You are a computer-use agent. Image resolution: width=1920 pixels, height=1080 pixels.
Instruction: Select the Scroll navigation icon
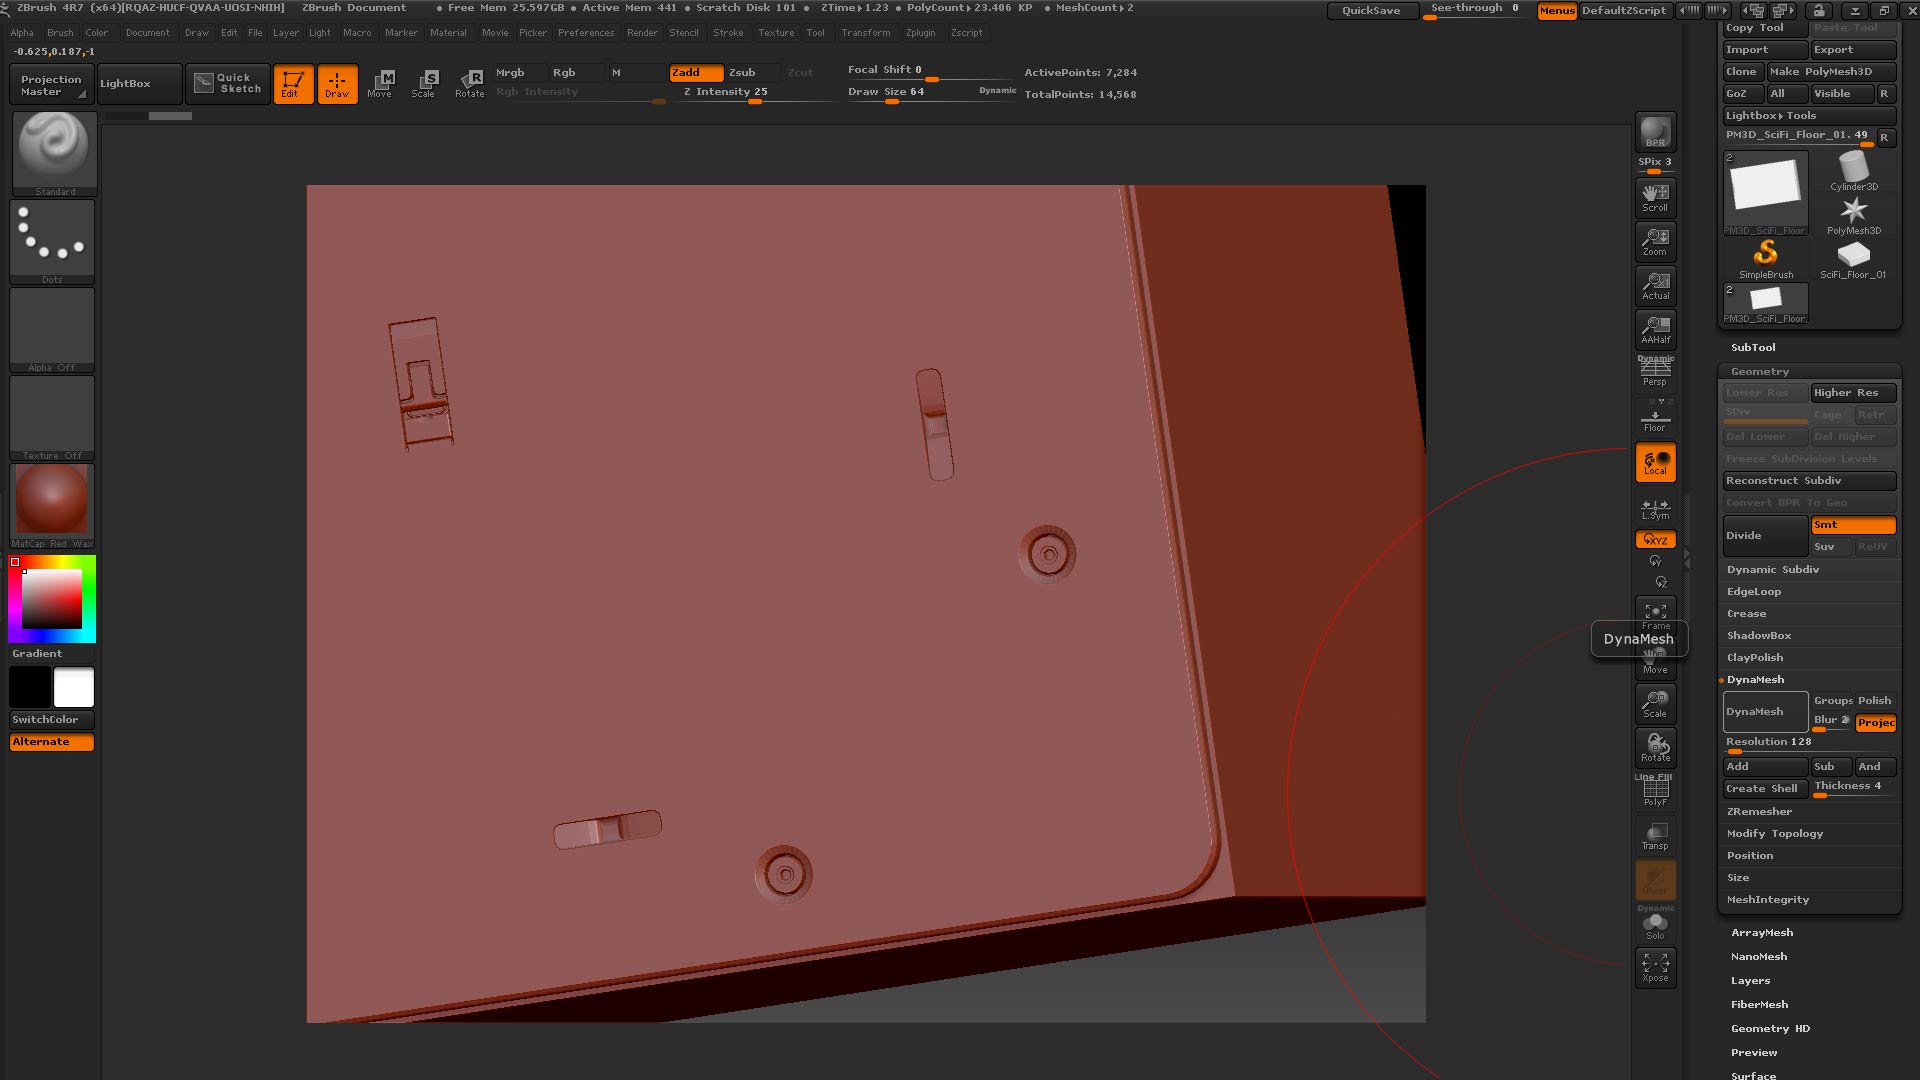[1655, 196]
